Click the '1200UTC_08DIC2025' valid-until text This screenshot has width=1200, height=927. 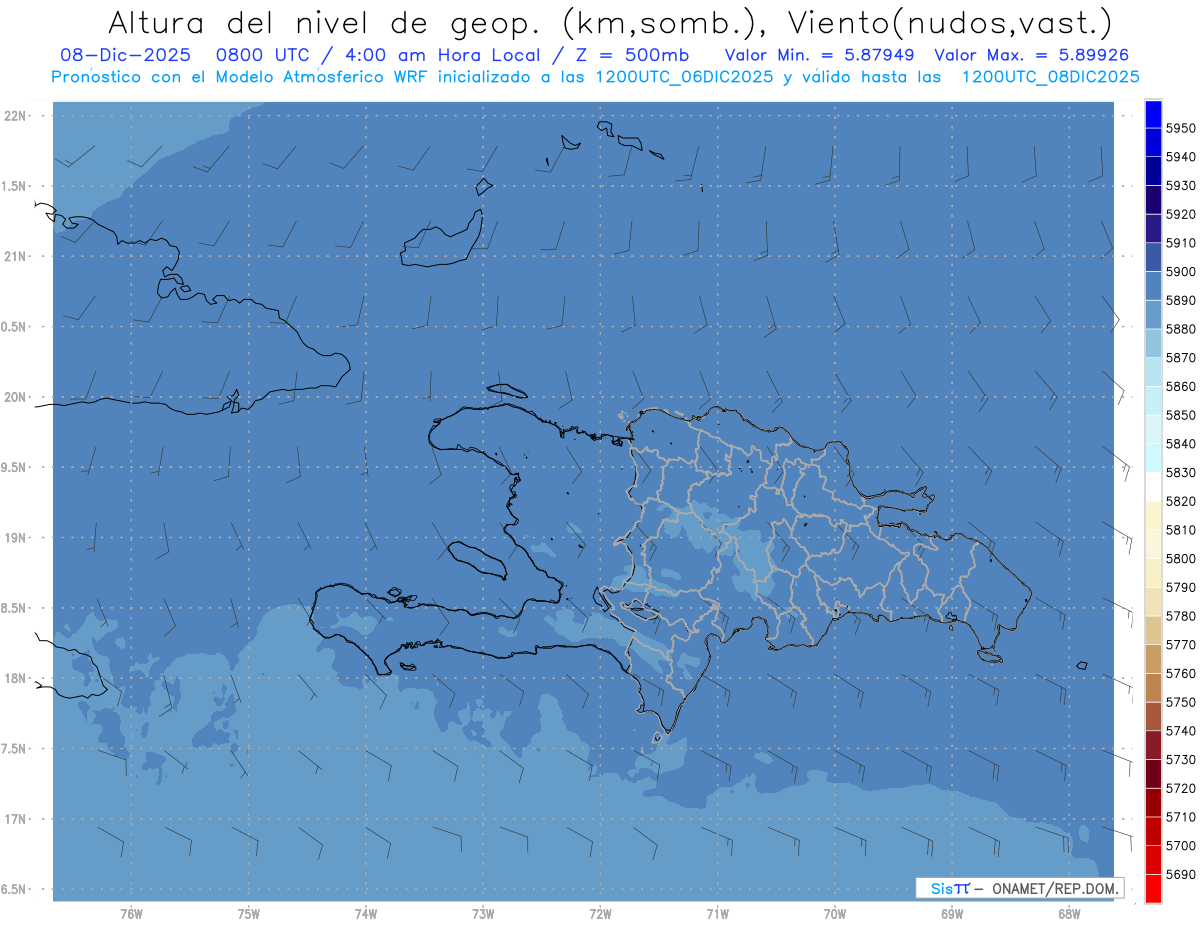(1050, 77)
